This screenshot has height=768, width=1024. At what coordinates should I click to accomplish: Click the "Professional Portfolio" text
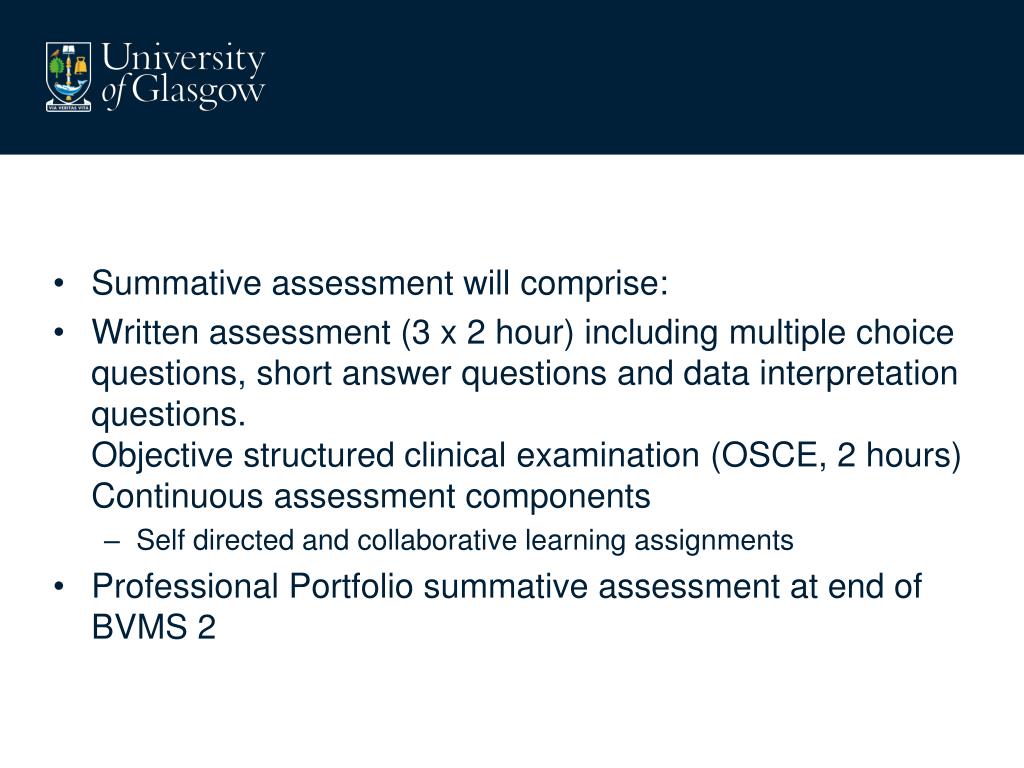pyautogui.click(x=252, y=586)
